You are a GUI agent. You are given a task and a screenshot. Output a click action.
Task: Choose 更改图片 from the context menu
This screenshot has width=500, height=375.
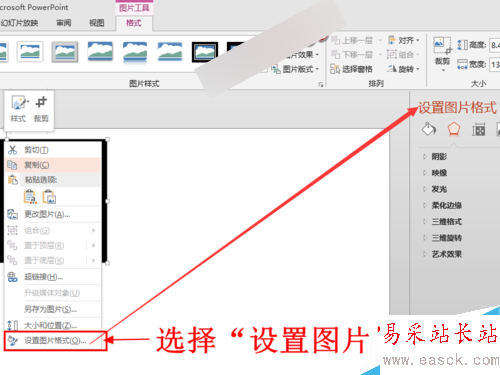[x=53, y=214]
